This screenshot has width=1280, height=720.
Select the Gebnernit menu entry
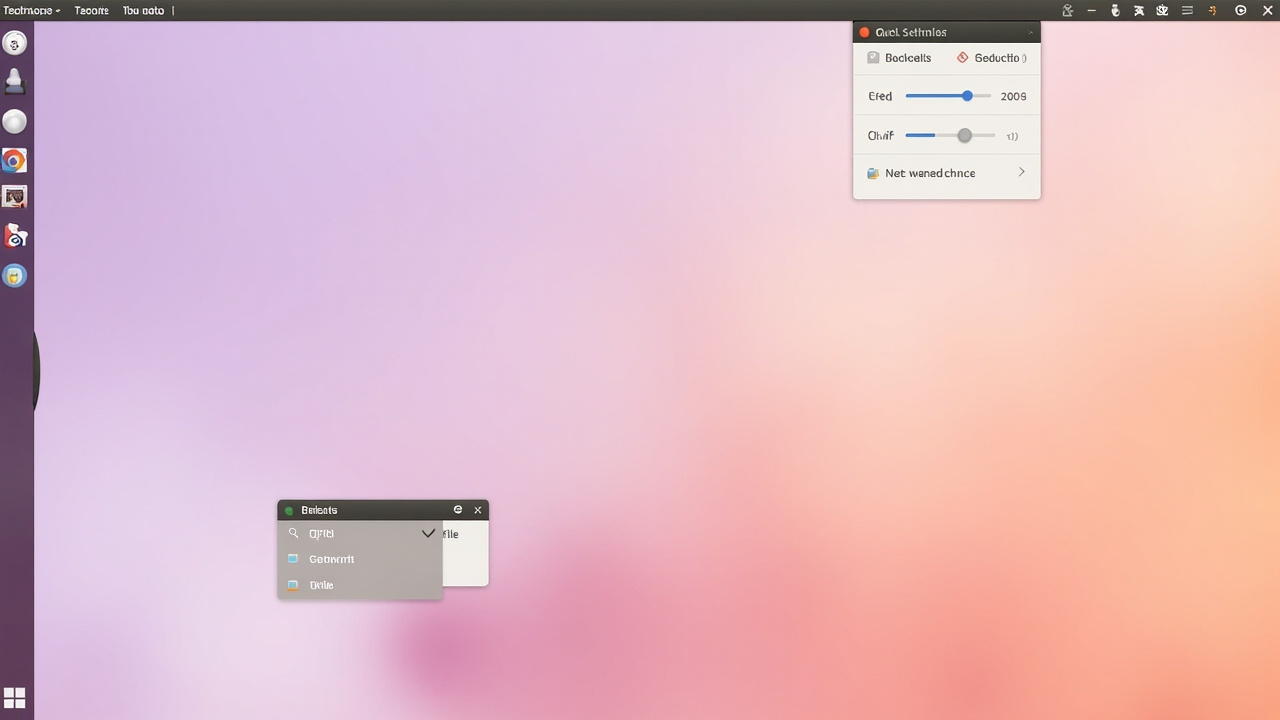pos(360,559)
